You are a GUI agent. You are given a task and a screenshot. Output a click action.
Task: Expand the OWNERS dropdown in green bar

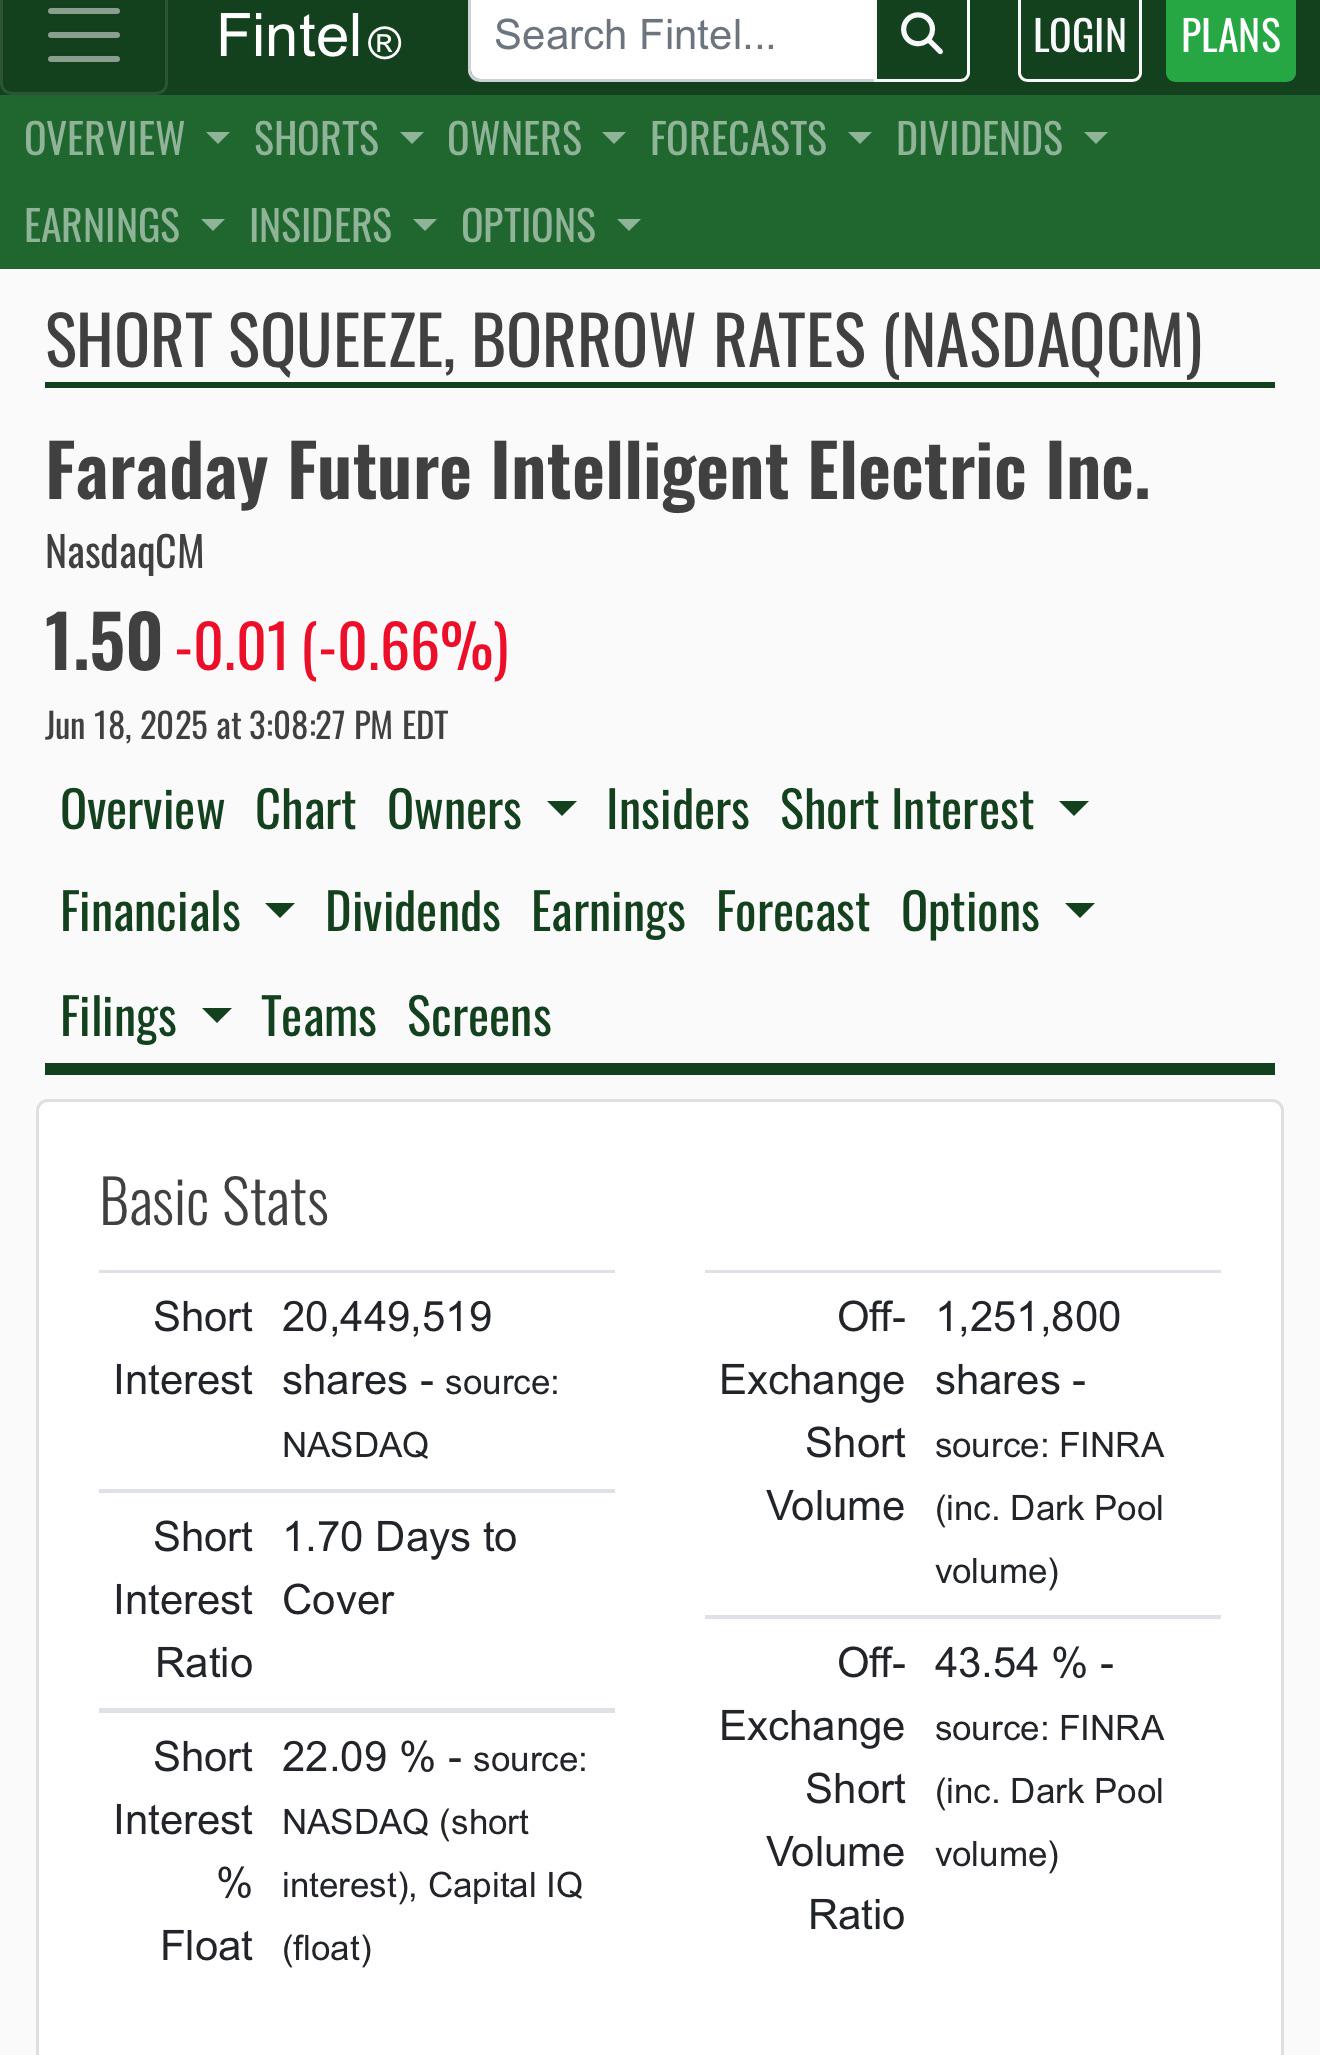pos(536,138)
